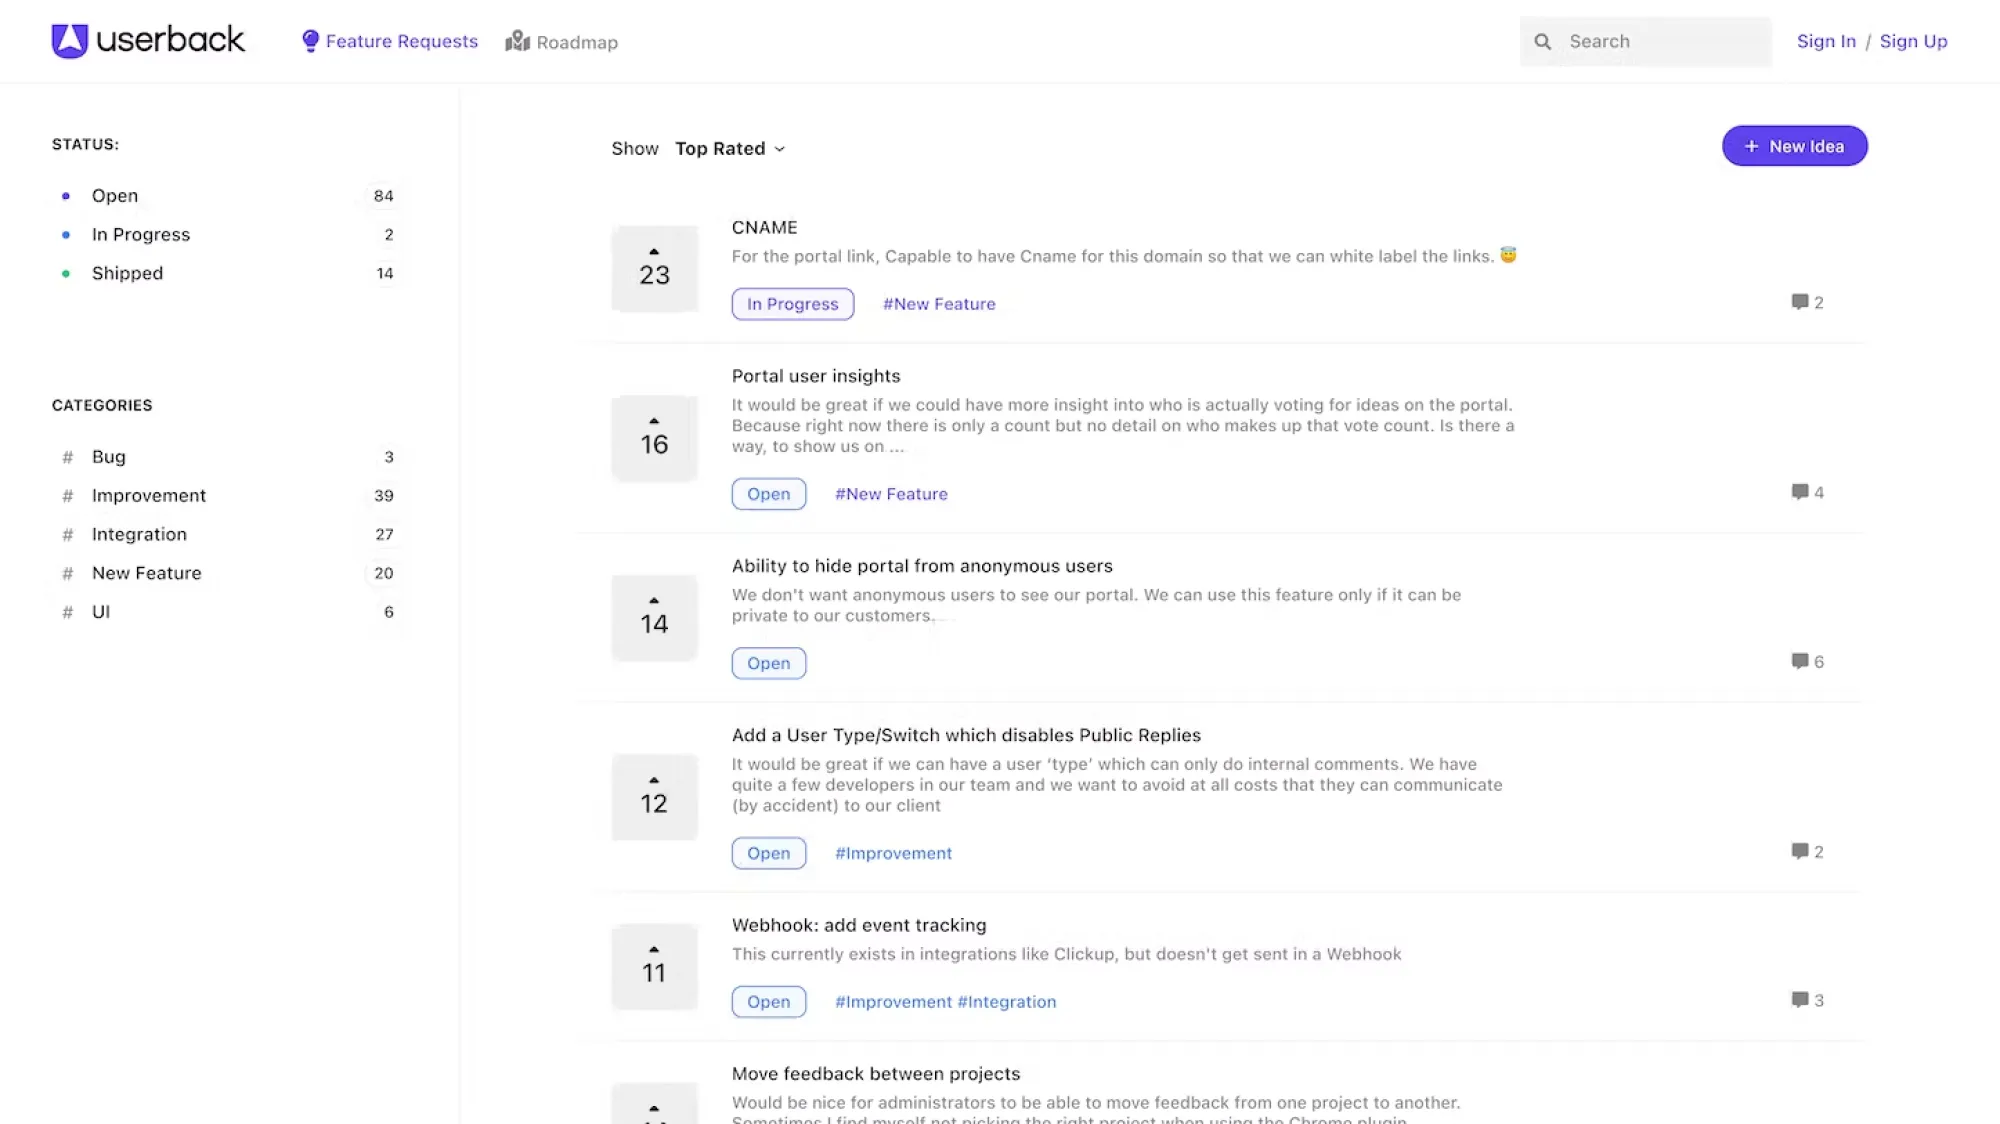The width and height of the screenshot is (2000, 1124).
Task: Click the comment icon on the CNAME post
Action: click(1798, 302)
